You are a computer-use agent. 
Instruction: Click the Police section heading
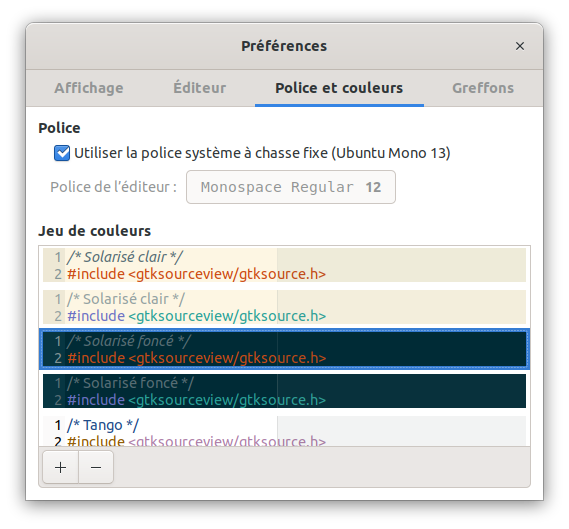(x=60, y=128)
